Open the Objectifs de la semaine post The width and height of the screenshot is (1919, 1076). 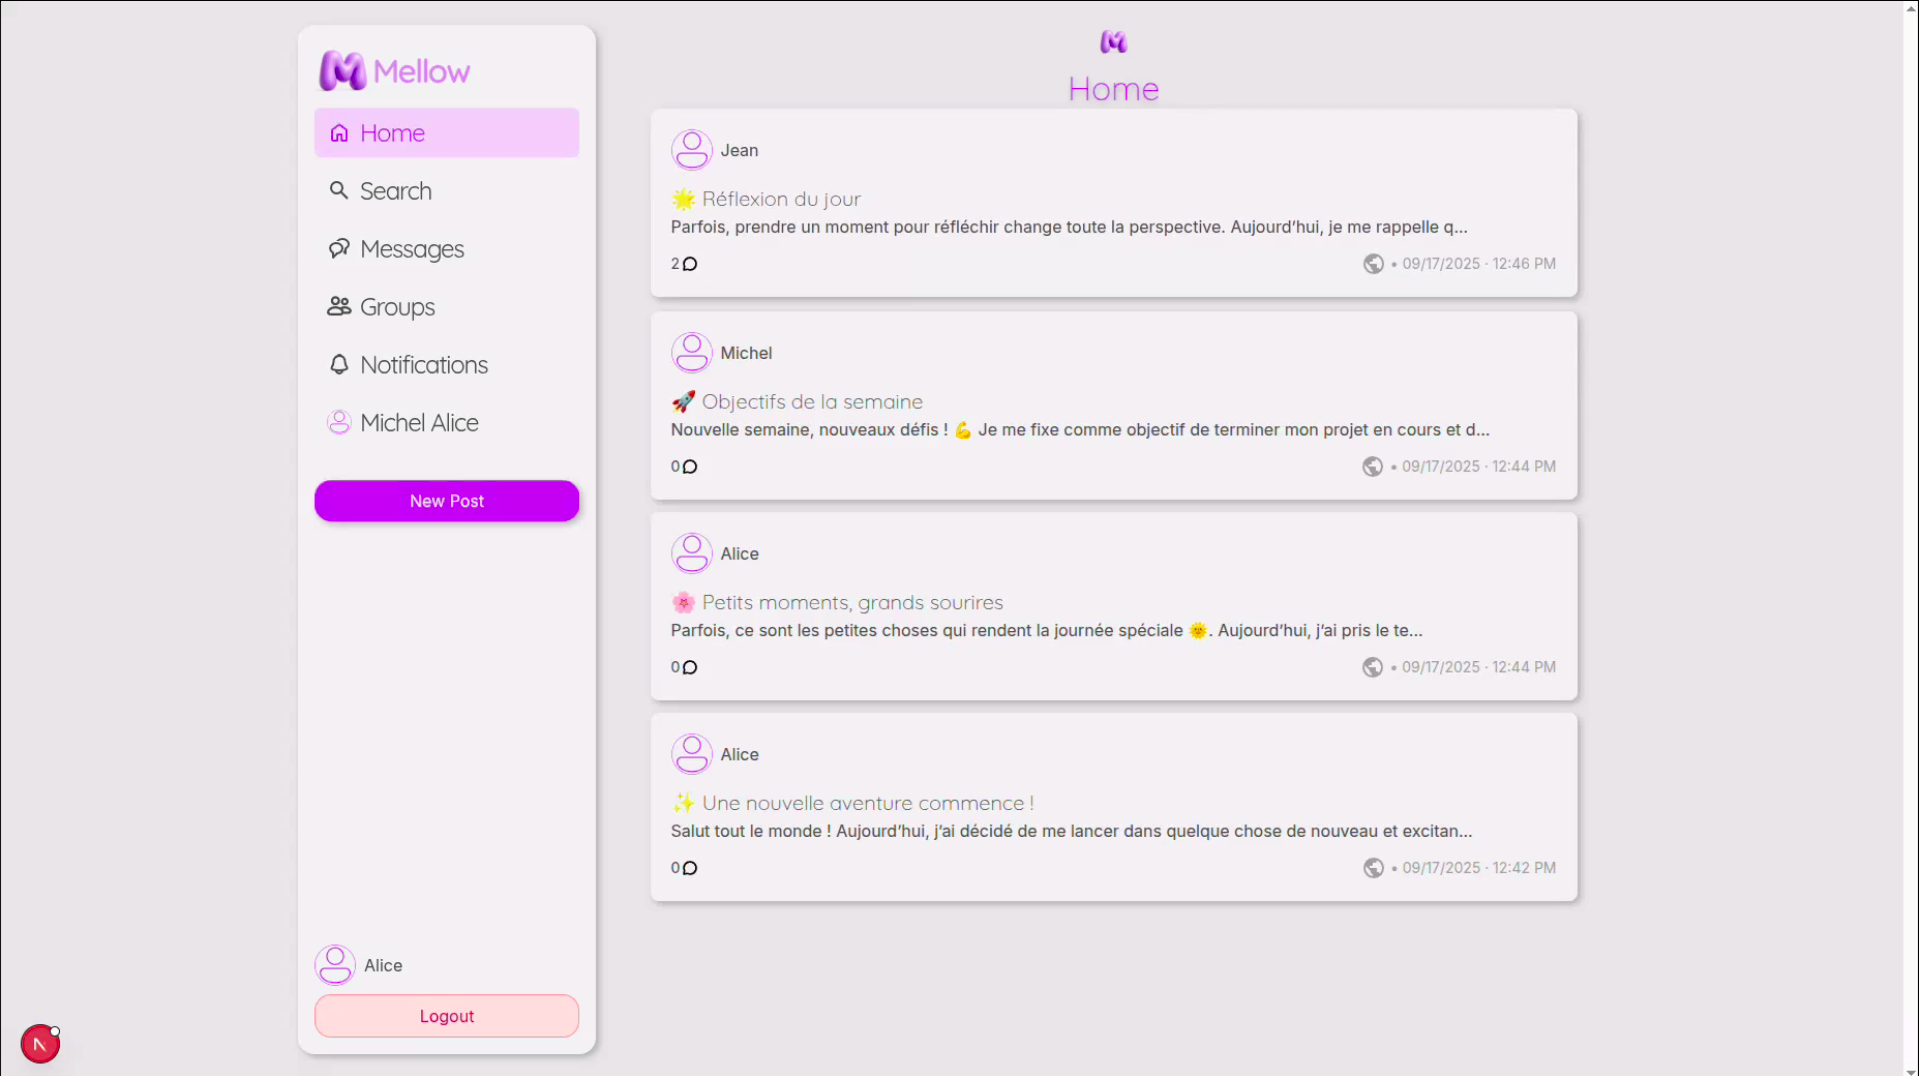coord(811,402)
